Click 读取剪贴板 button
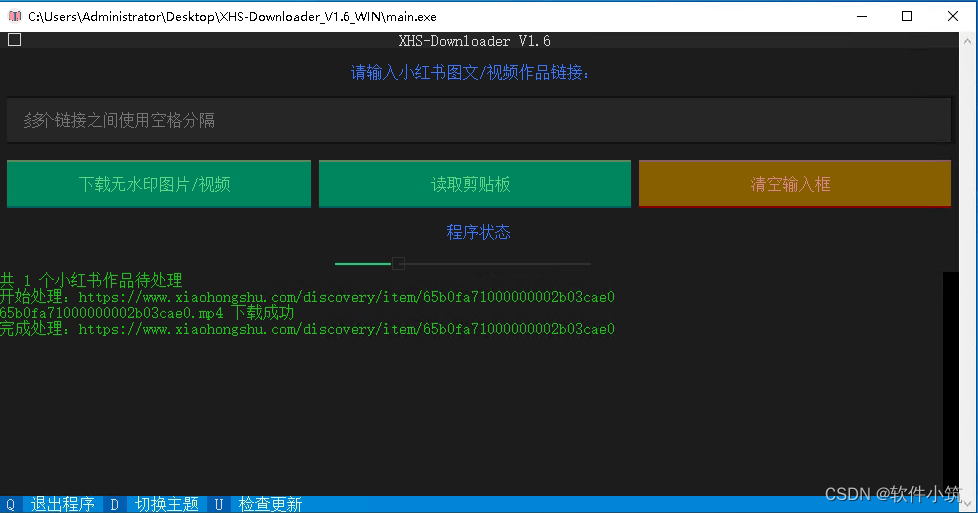978x513 pixels. click(x=474, y=184)
